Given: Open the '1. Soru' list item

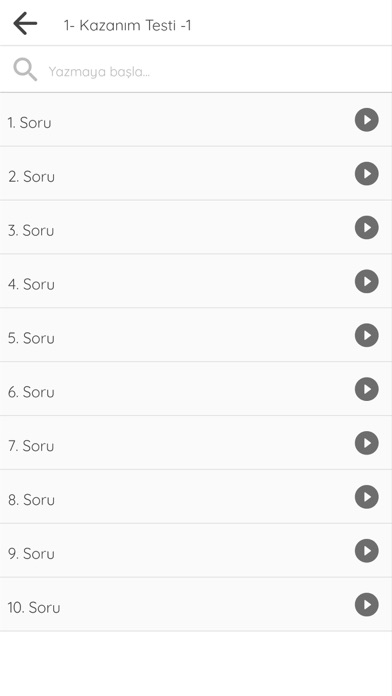Looking at the screenshot, I should pyautogui.click(x=196, y=120).
